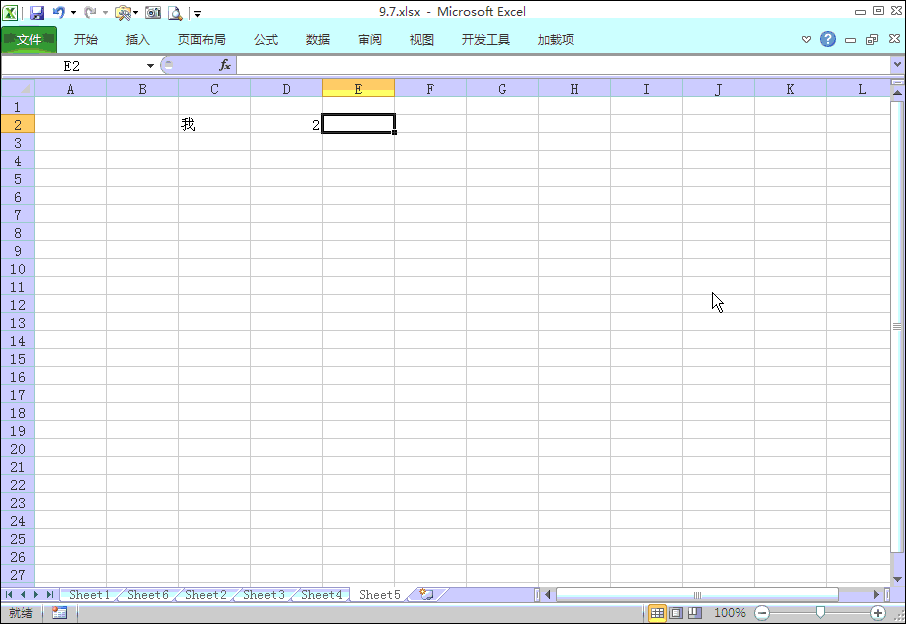Click the Redo arrow icon
Image resolution: width=906 pixels, height=624 pixels.
click(90, 12)
